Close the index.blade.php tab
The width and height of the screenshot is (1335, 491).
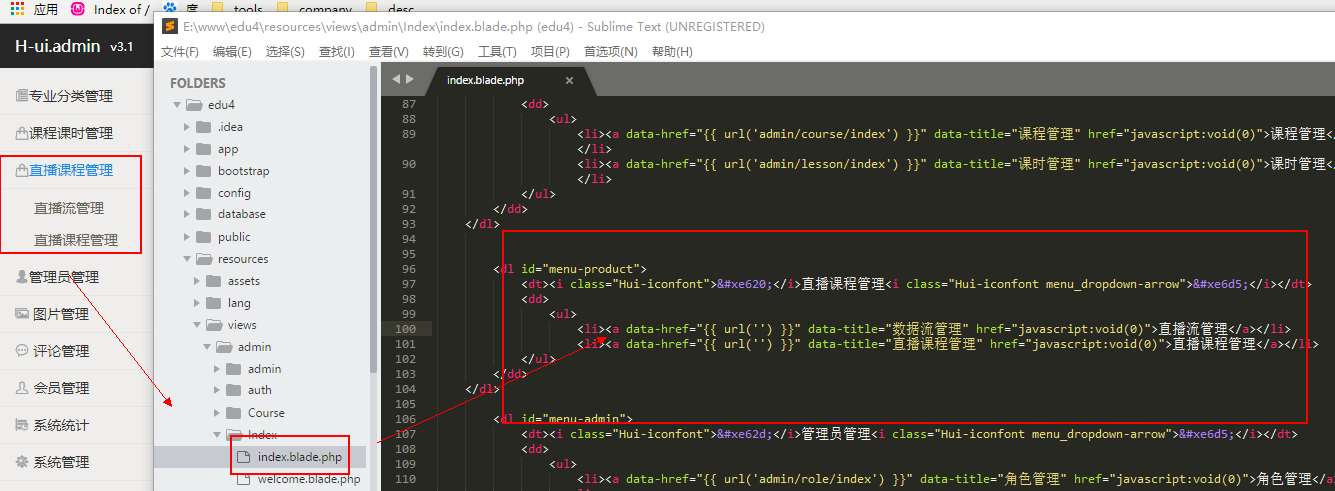point(569,80)
